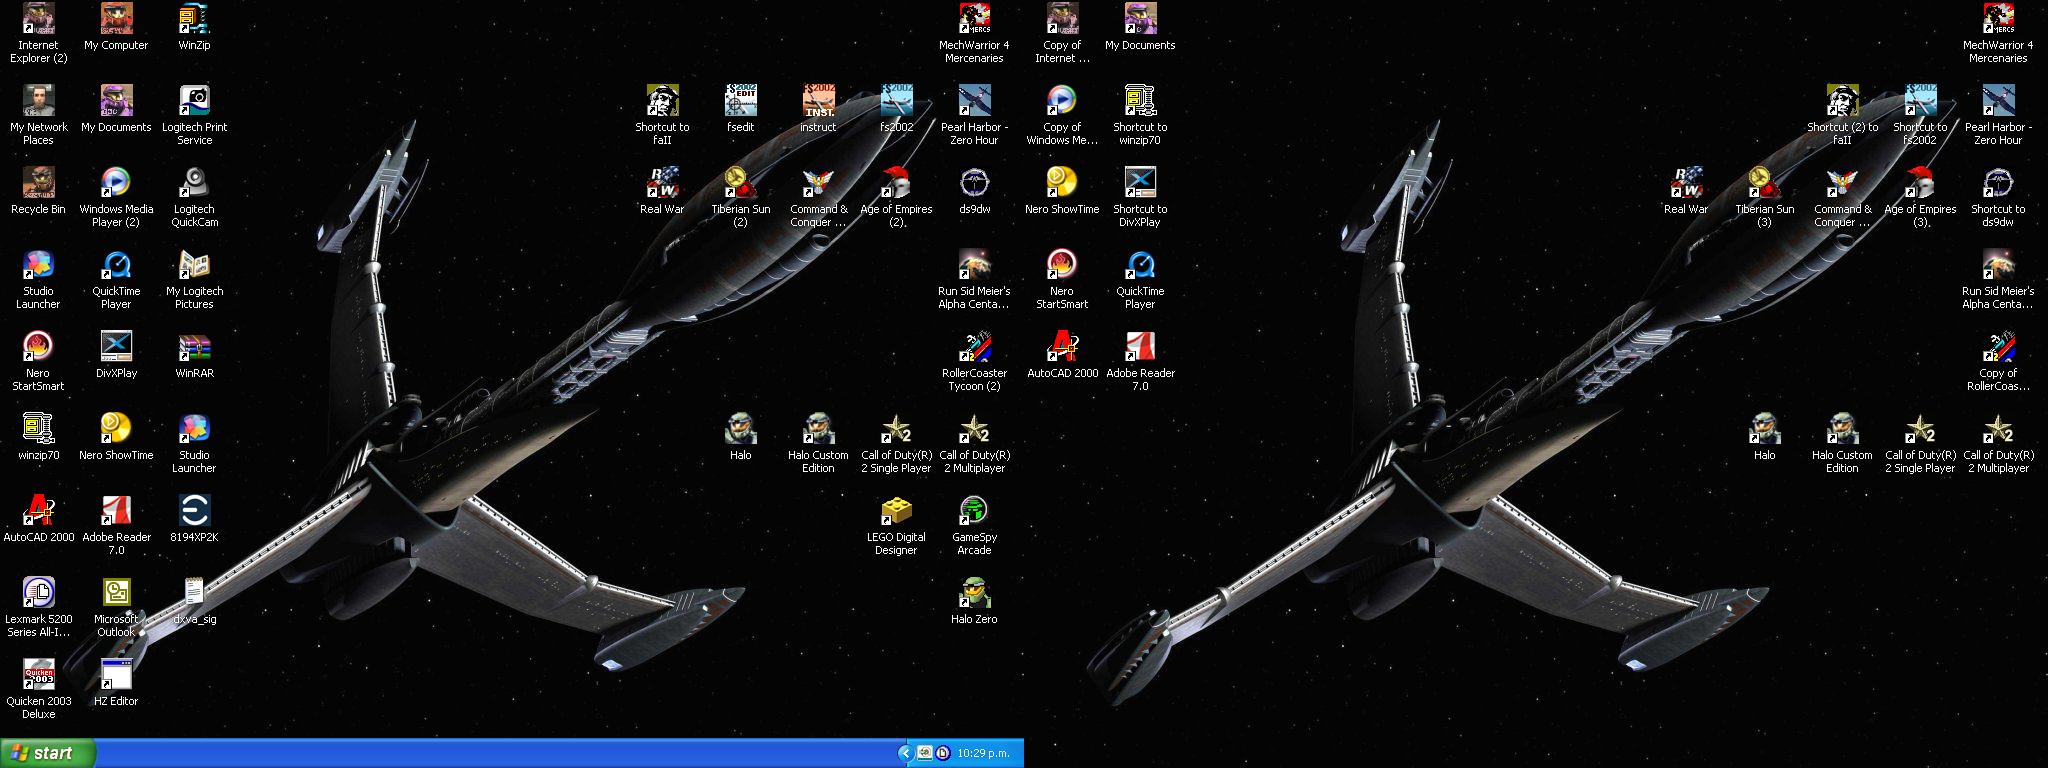Open the WinRAR desktop shortcut

[x=194, y=348]
